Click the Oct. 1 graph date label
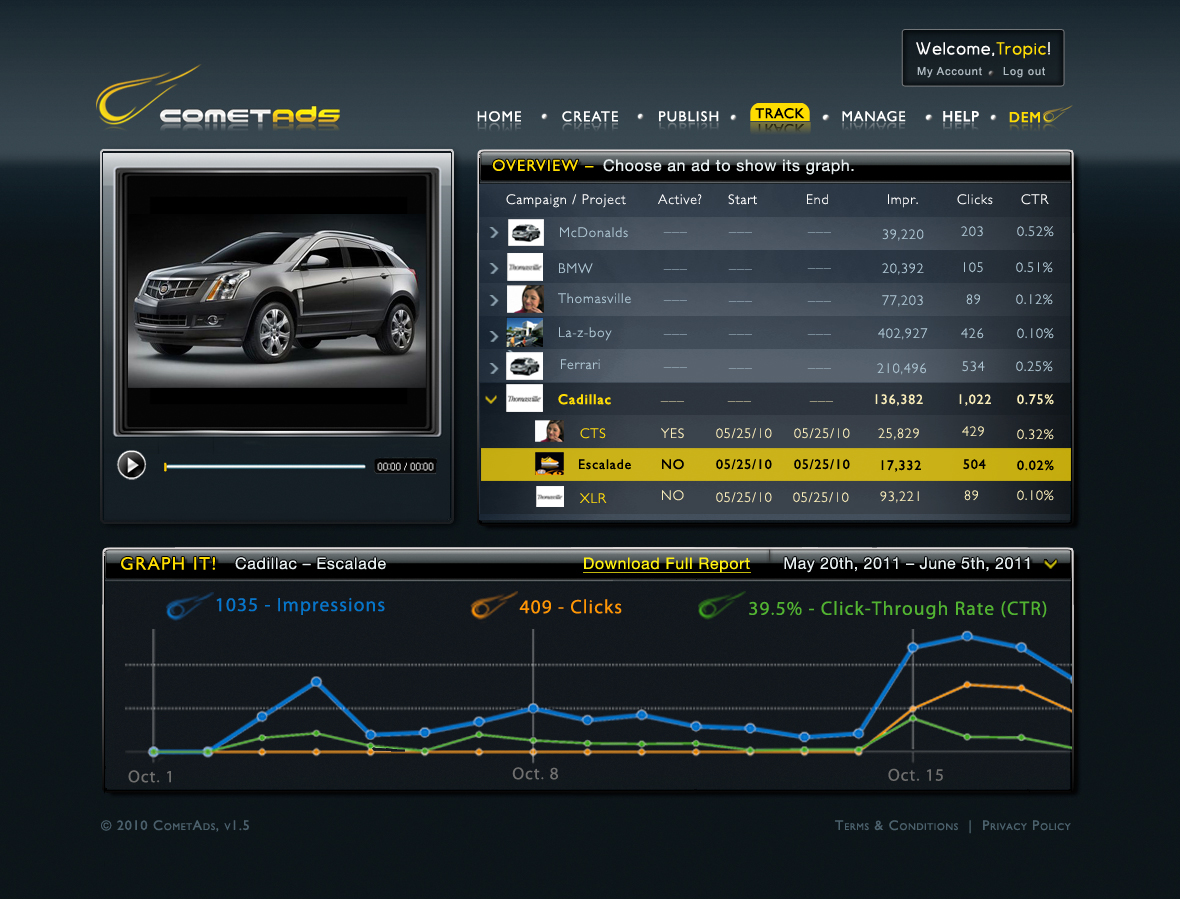Image resolution: width=1180 pixels, height=900 pixels. click(x=151, y=777)
